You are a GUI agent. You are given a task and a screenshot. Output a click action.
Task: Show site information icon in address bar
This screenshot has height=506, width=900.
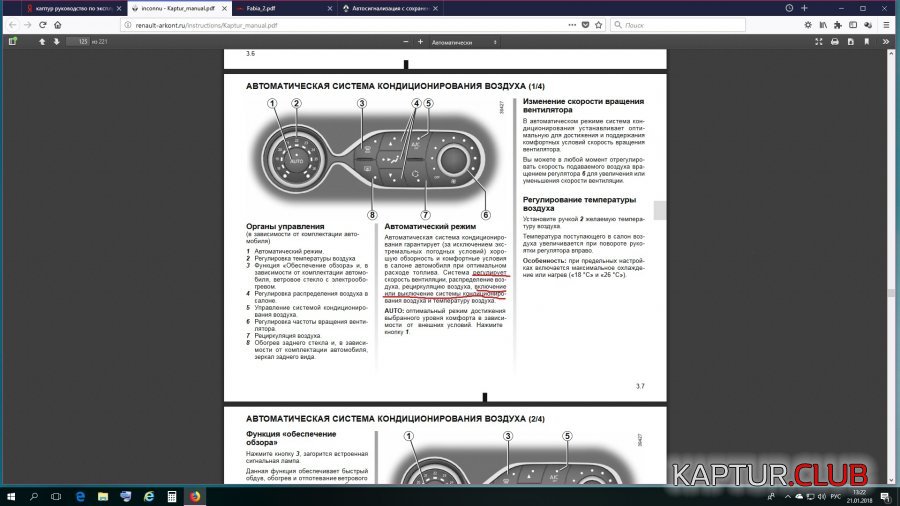[x=128, y=25]
